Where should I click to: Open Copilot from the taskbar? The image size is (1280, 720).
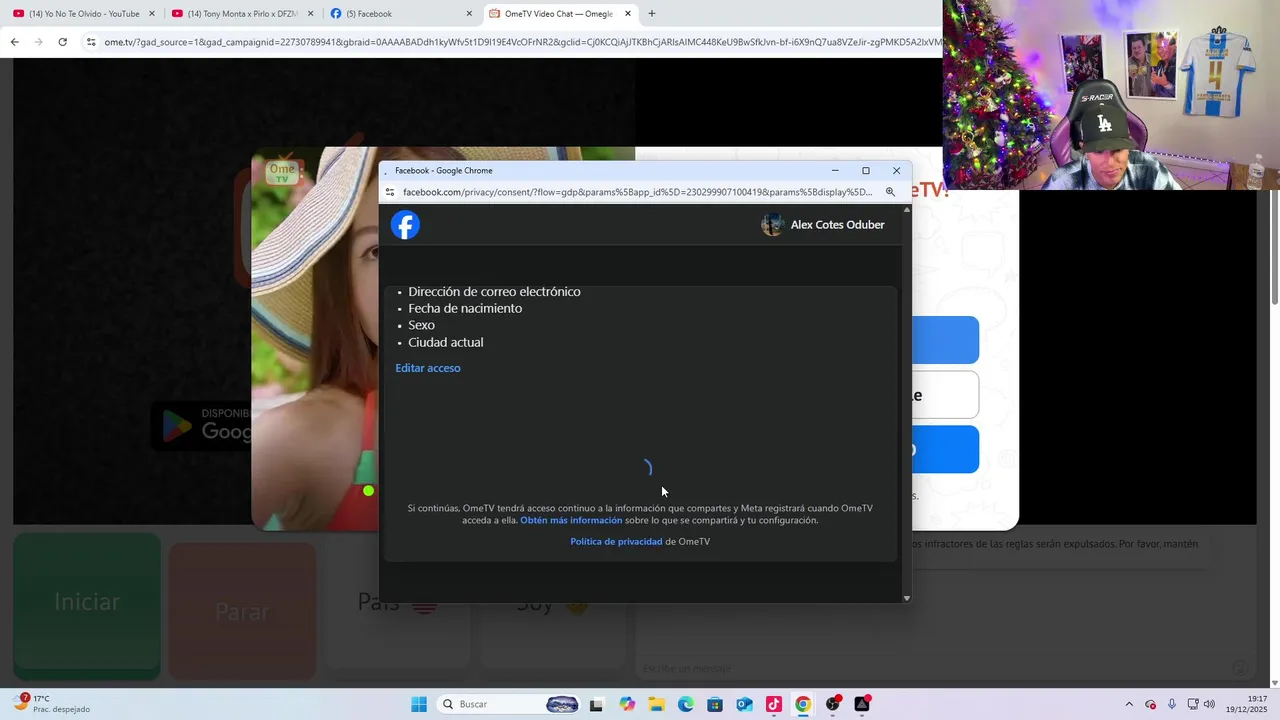click(627, 704)
